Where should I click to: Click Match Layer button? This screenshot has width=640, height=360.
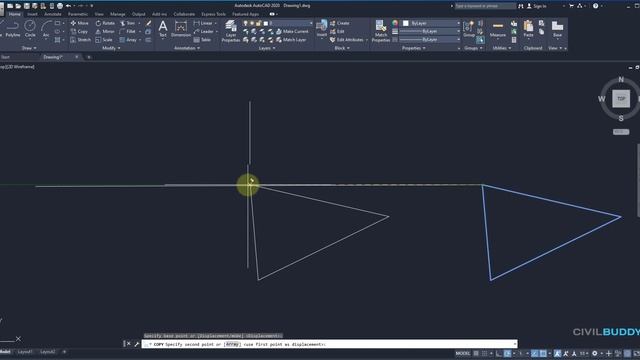tap(291, 40)
